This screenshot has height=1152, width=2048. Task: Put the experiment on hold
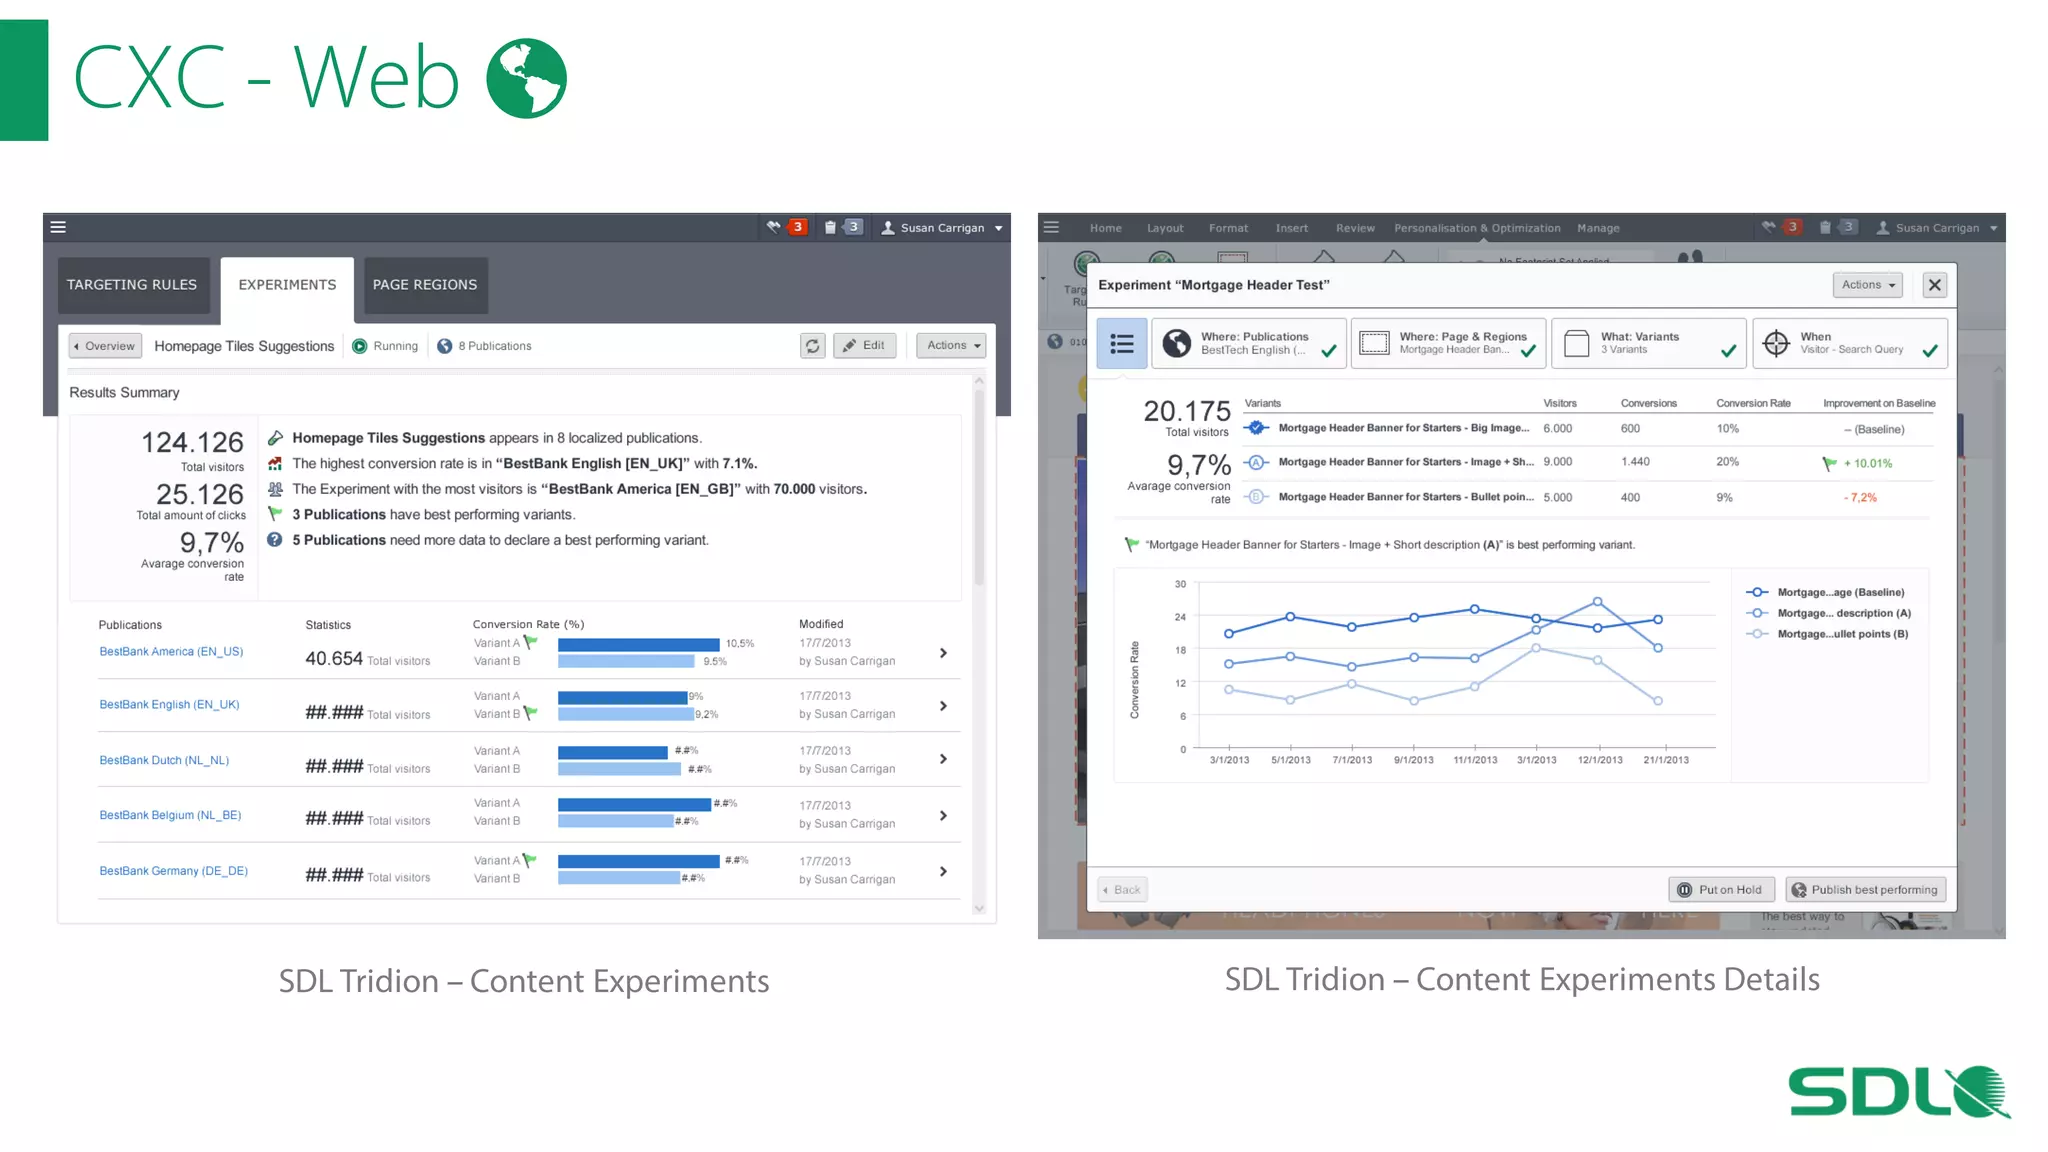(x=1721, y=890)
